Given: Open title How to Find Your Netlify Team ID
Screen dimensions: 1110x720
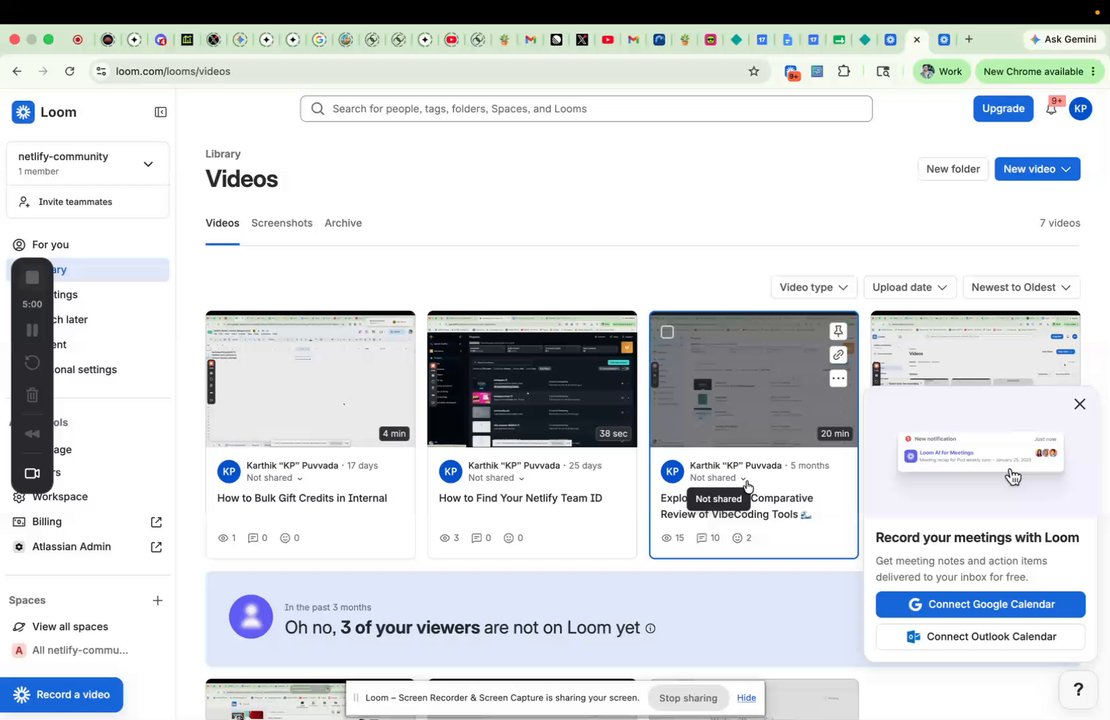Looking at the screenshot, I should tap(520, 498).
